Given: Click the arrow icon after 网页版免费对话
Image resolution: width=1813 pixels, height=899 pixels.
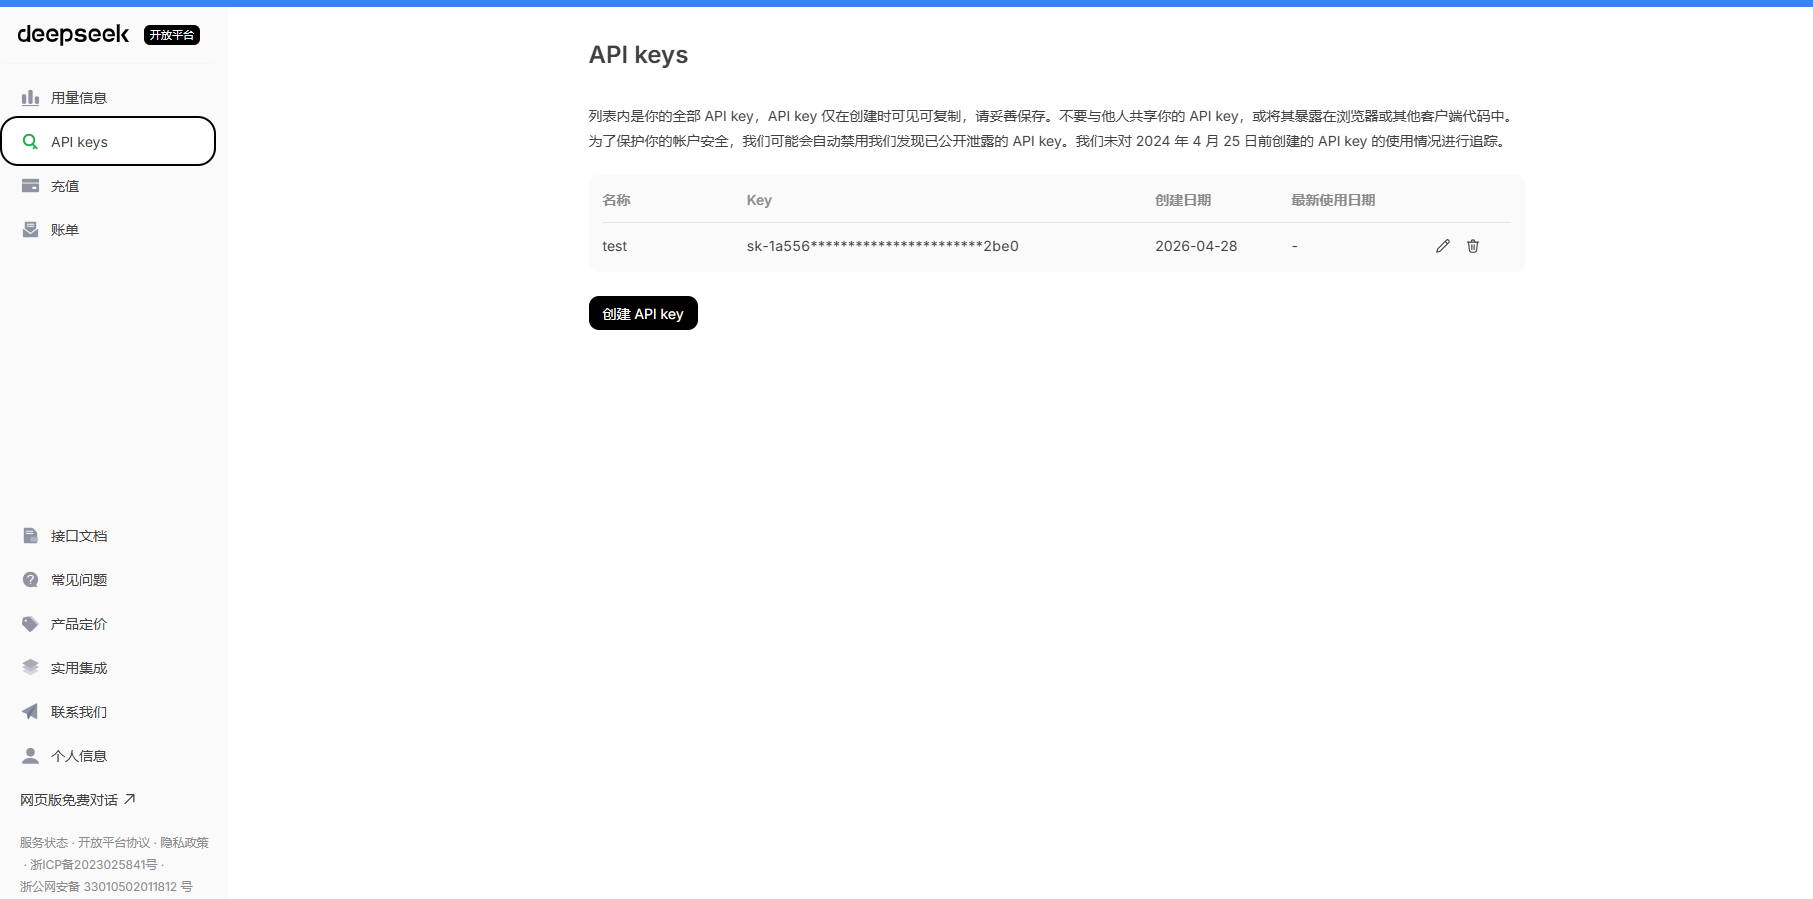Looking at the screenshot, I should tap(130, 799).
